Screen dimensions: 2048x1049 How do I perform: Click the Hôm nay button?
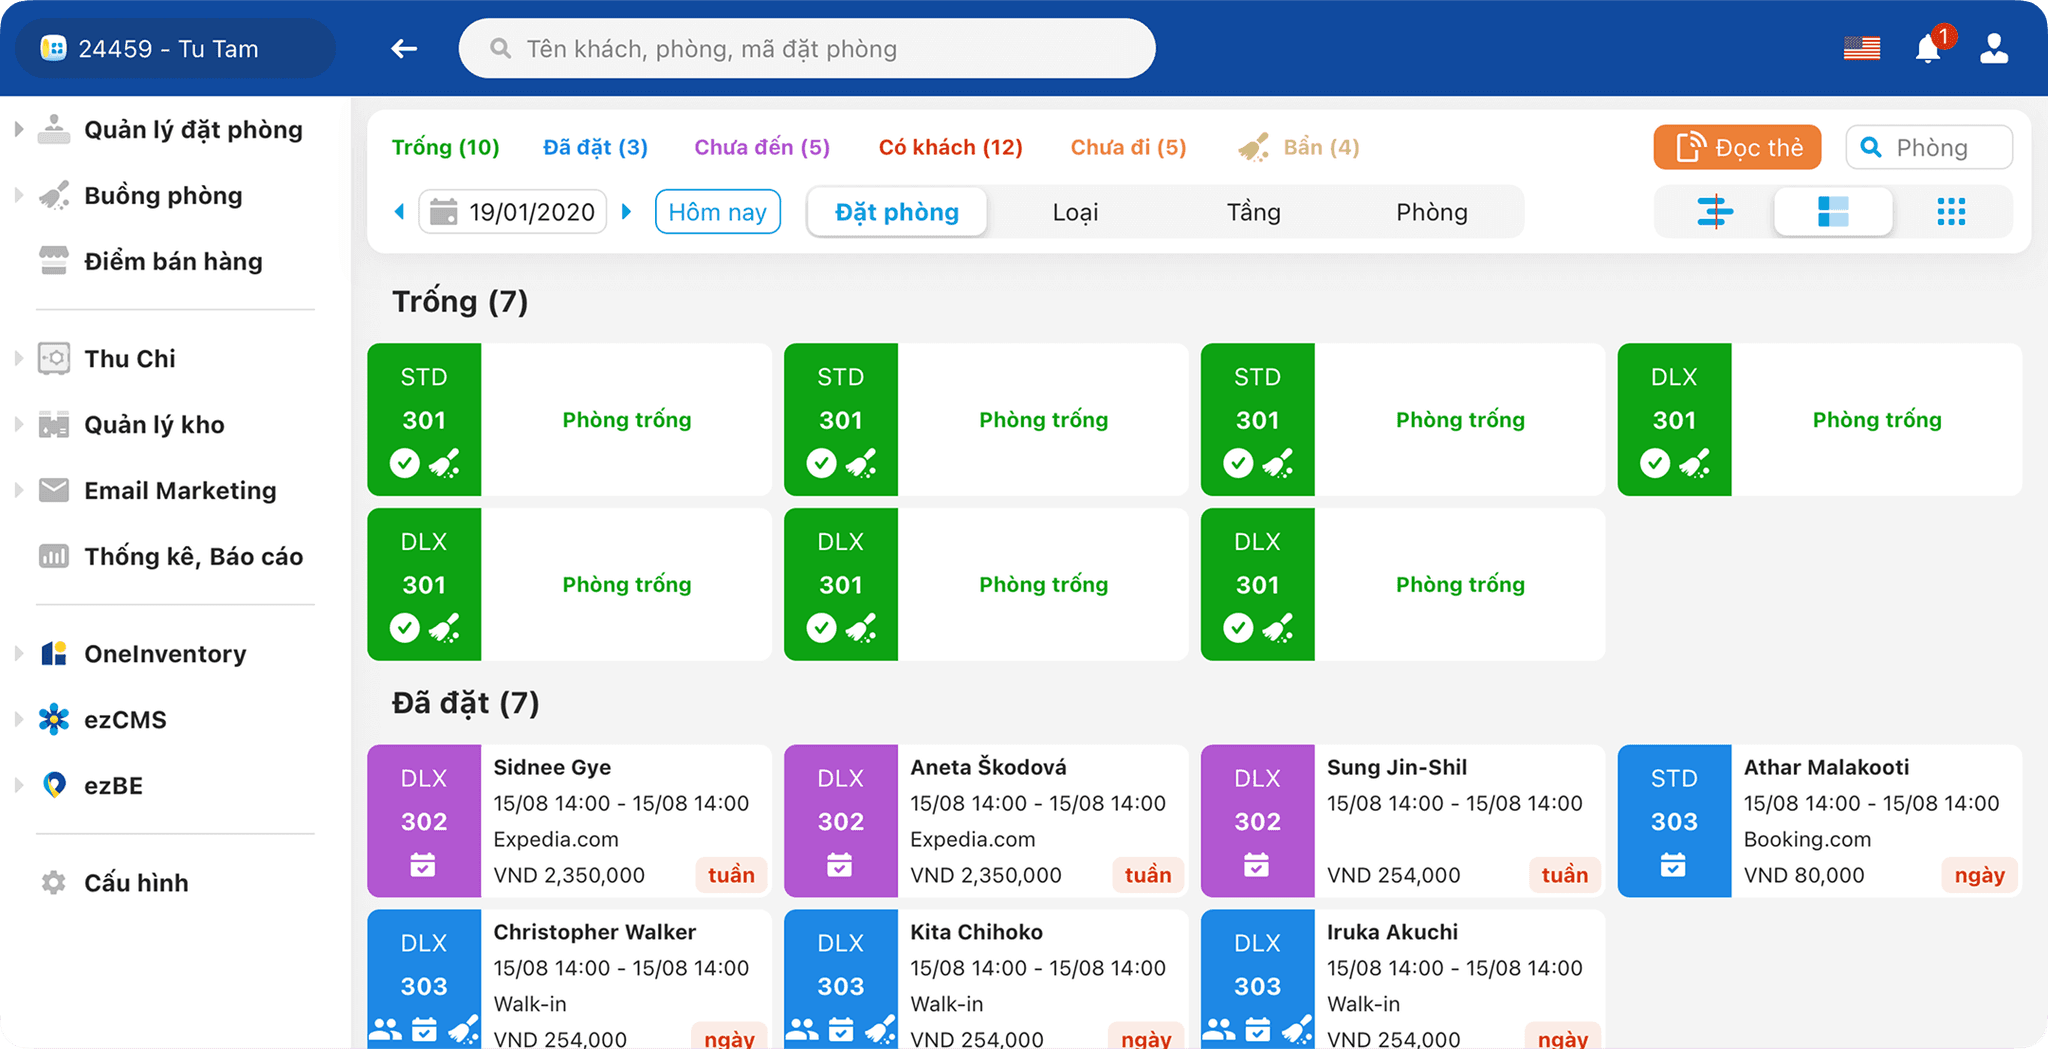(x=717, y=212)
